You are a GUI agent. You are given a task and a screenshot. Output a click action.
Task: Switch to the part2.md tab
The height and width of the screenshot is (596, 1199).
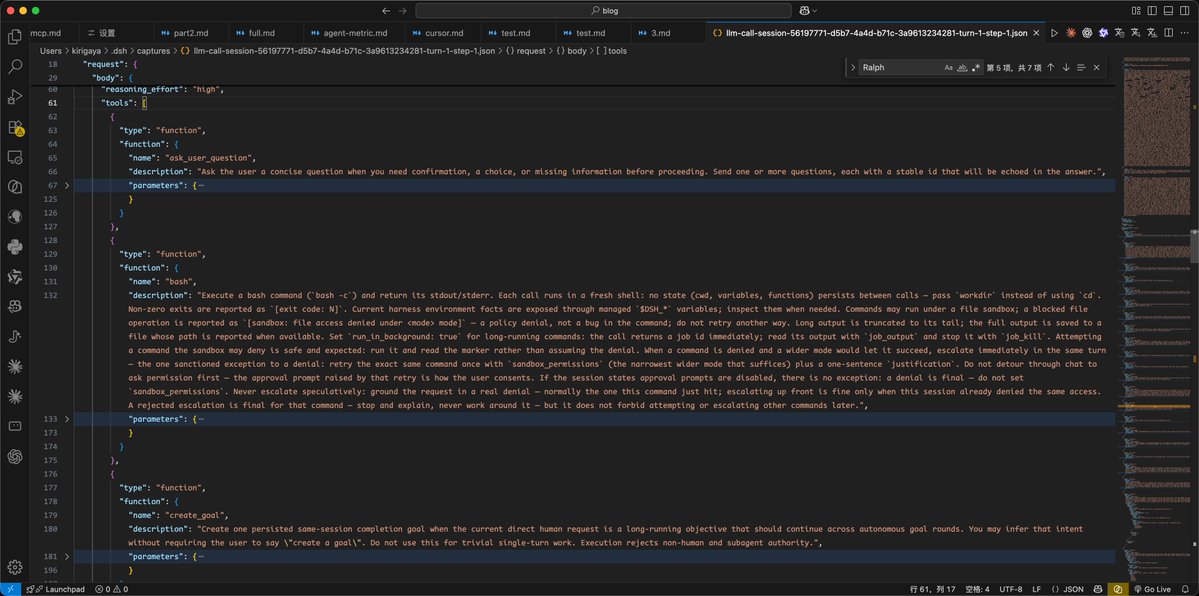pyautogui.click(x=190, y=33)
